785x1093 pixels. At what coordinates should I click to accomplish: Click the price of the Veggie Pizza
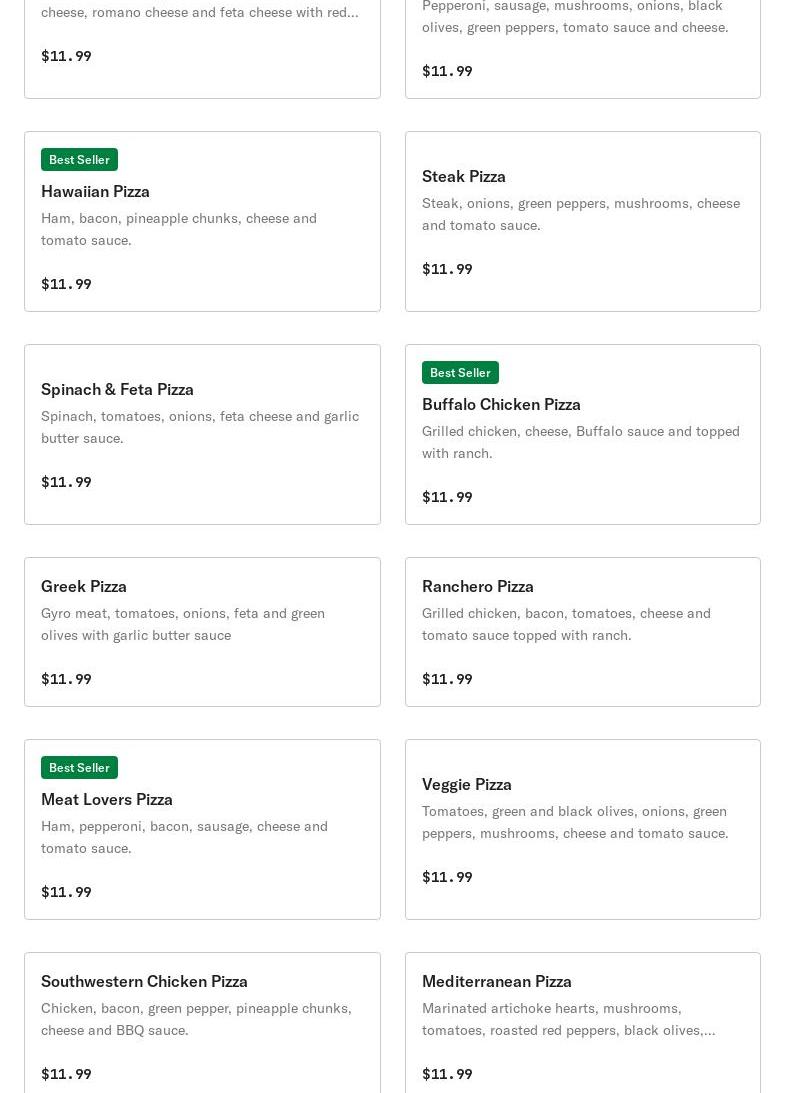pyautogui.click(x=447, y=877)
